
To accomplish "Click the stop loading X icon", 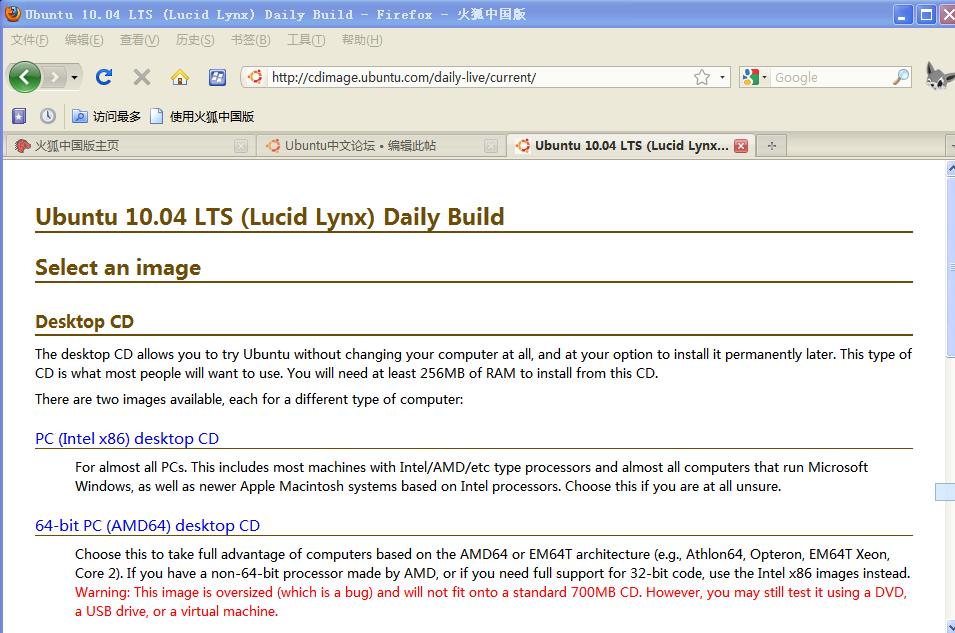I will click(142, 77).
